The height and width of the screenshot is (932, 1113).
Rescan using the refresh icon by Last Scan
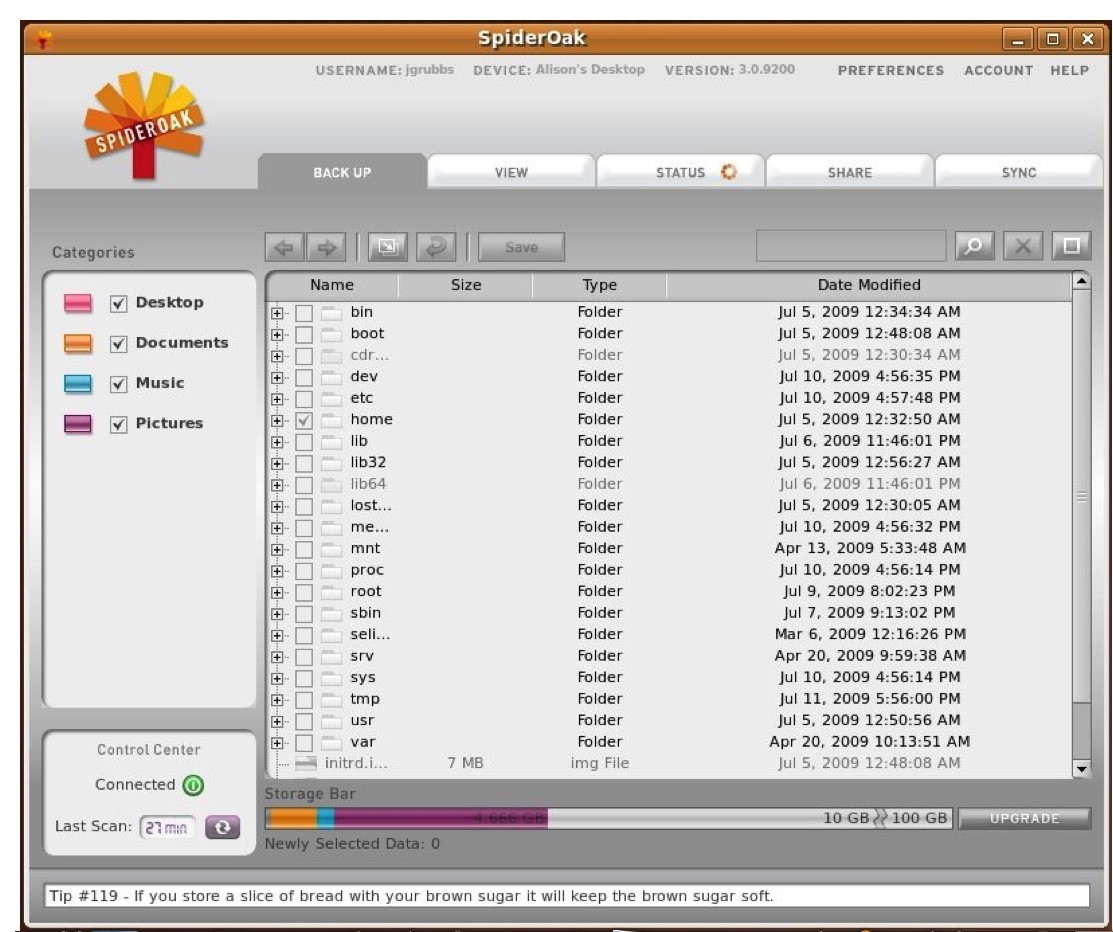coord(222,827)
